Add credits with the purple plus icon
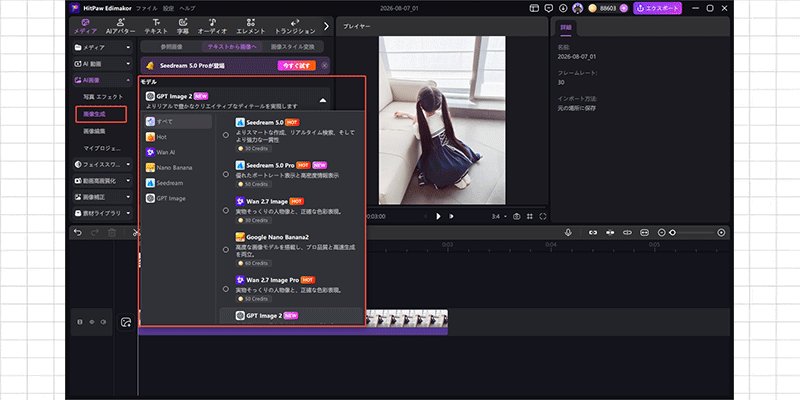800x400 pixels. (624, 8)
